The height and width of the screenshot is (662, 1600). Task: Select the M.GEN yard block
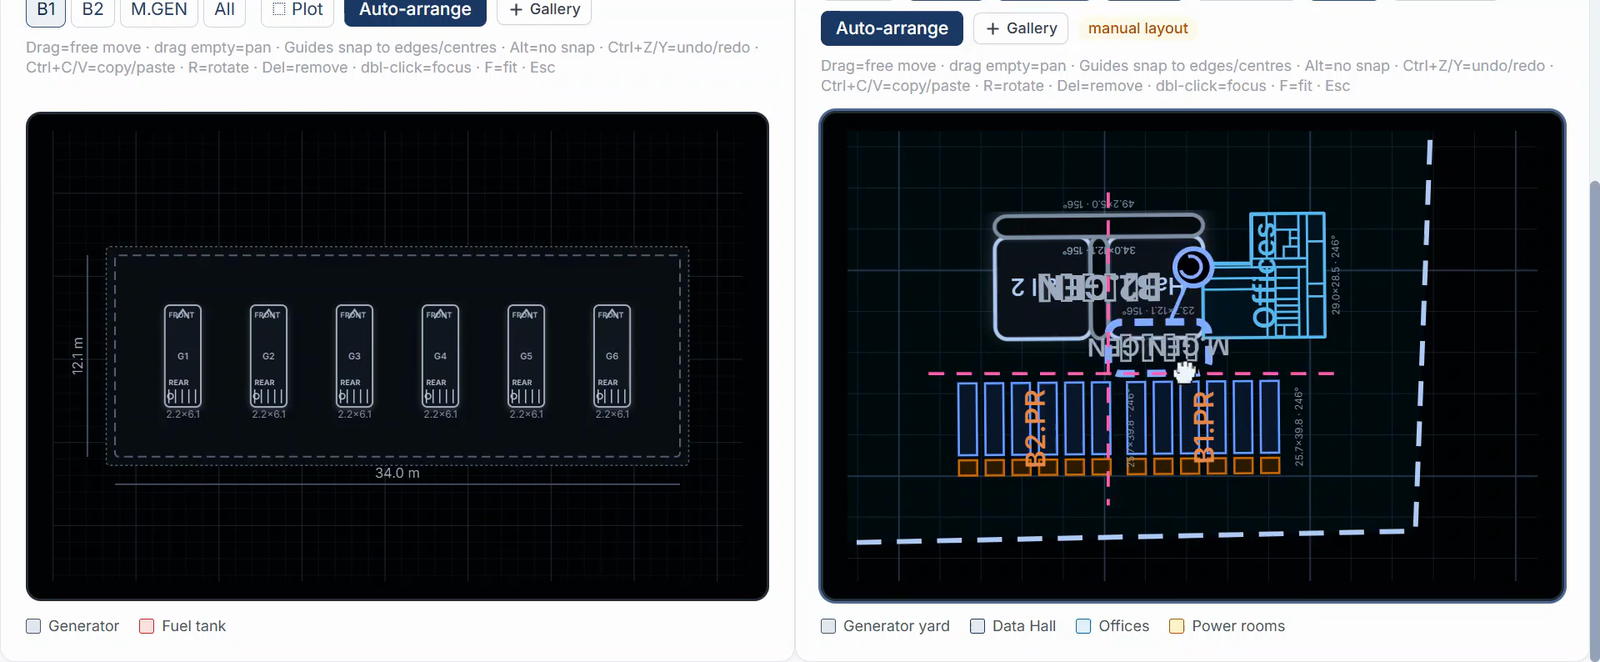pyautogui.click(x=1158, y=347)
